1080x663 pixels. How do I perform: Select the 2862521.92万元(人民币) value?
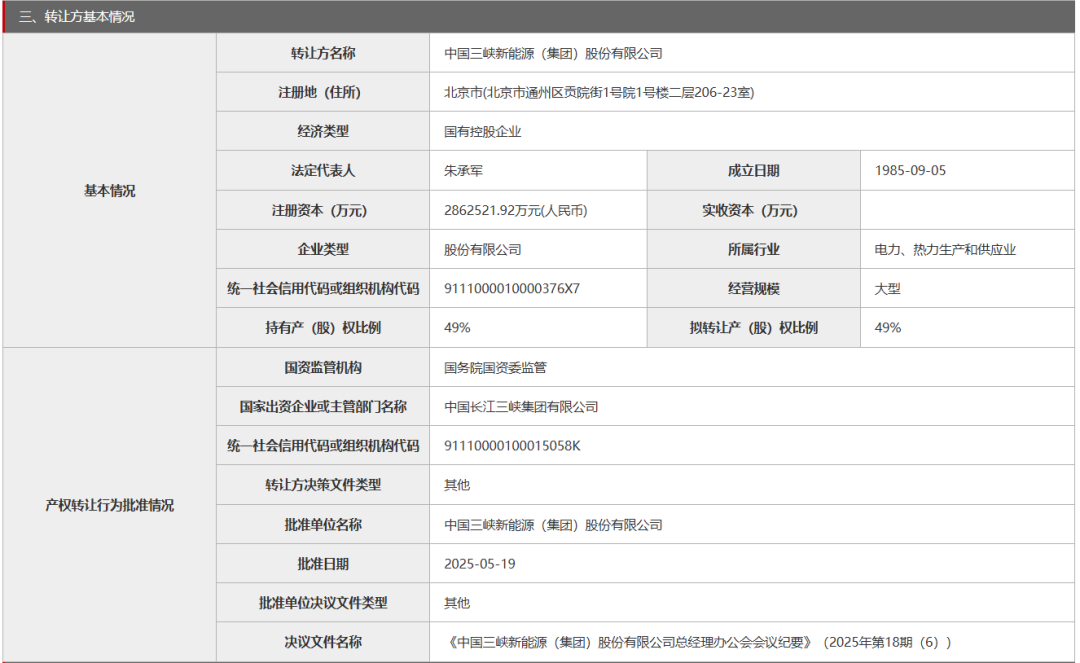tap(516, 211)
